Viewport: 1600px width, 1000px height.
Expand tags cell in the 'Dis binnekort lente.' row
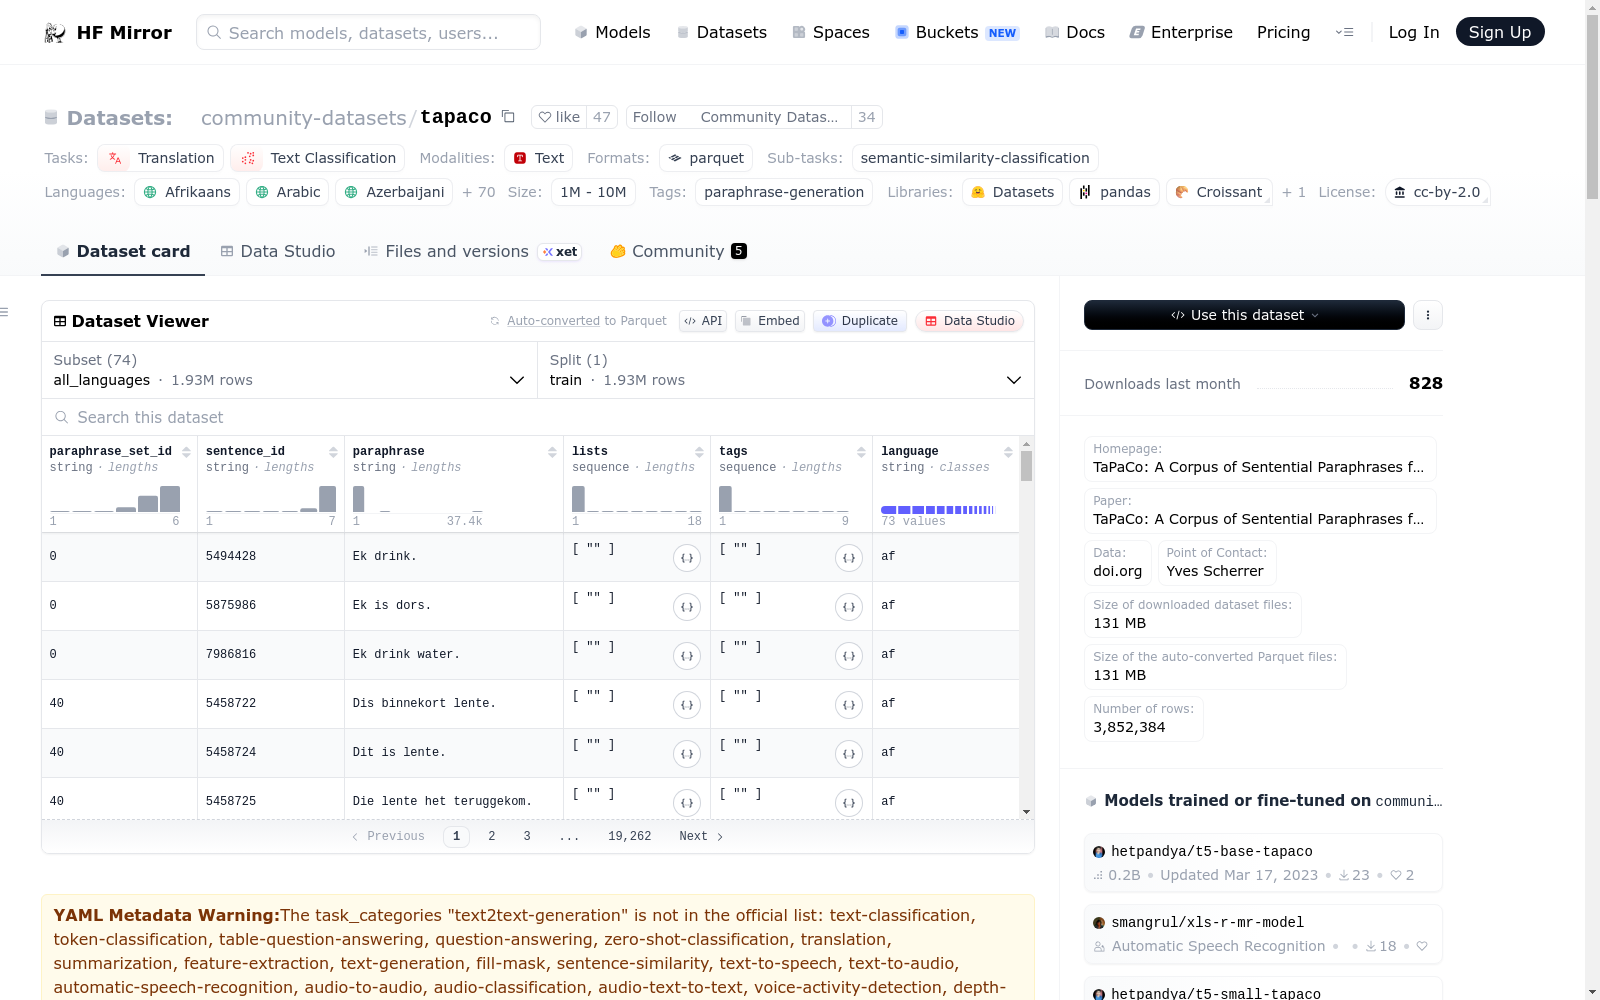[849, 705]
